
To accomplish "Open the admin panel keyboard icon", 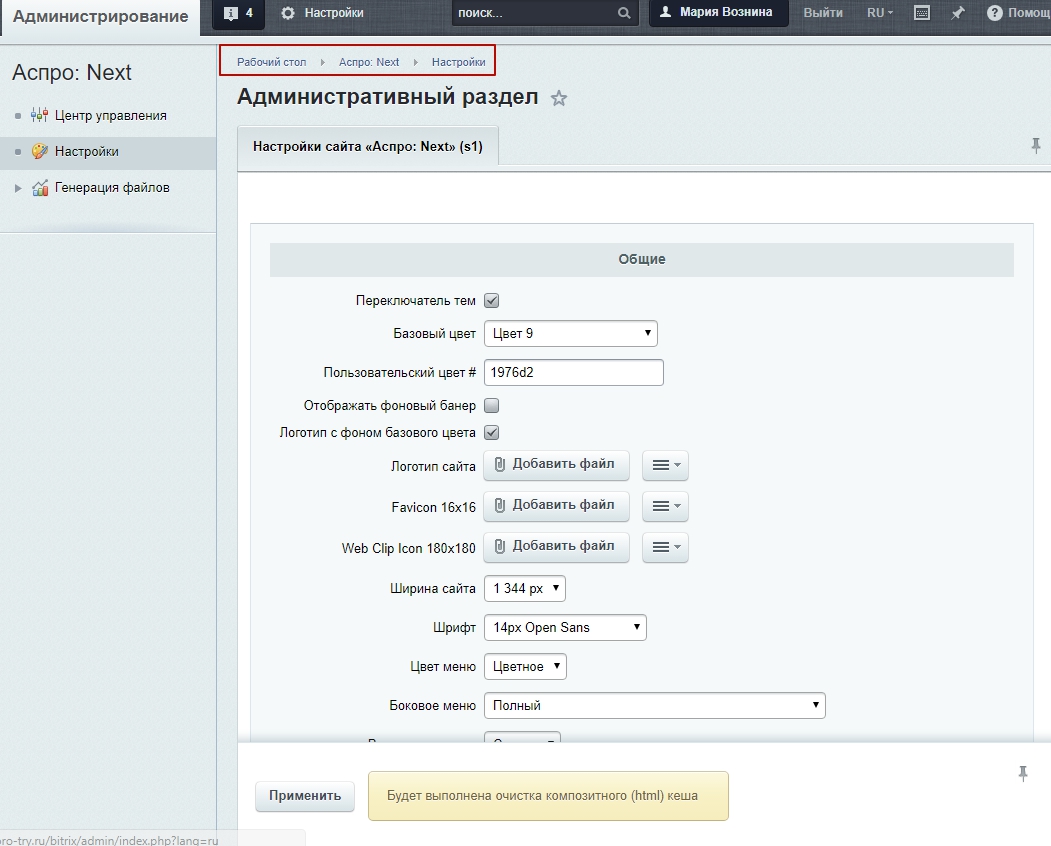I will point(922,13).
